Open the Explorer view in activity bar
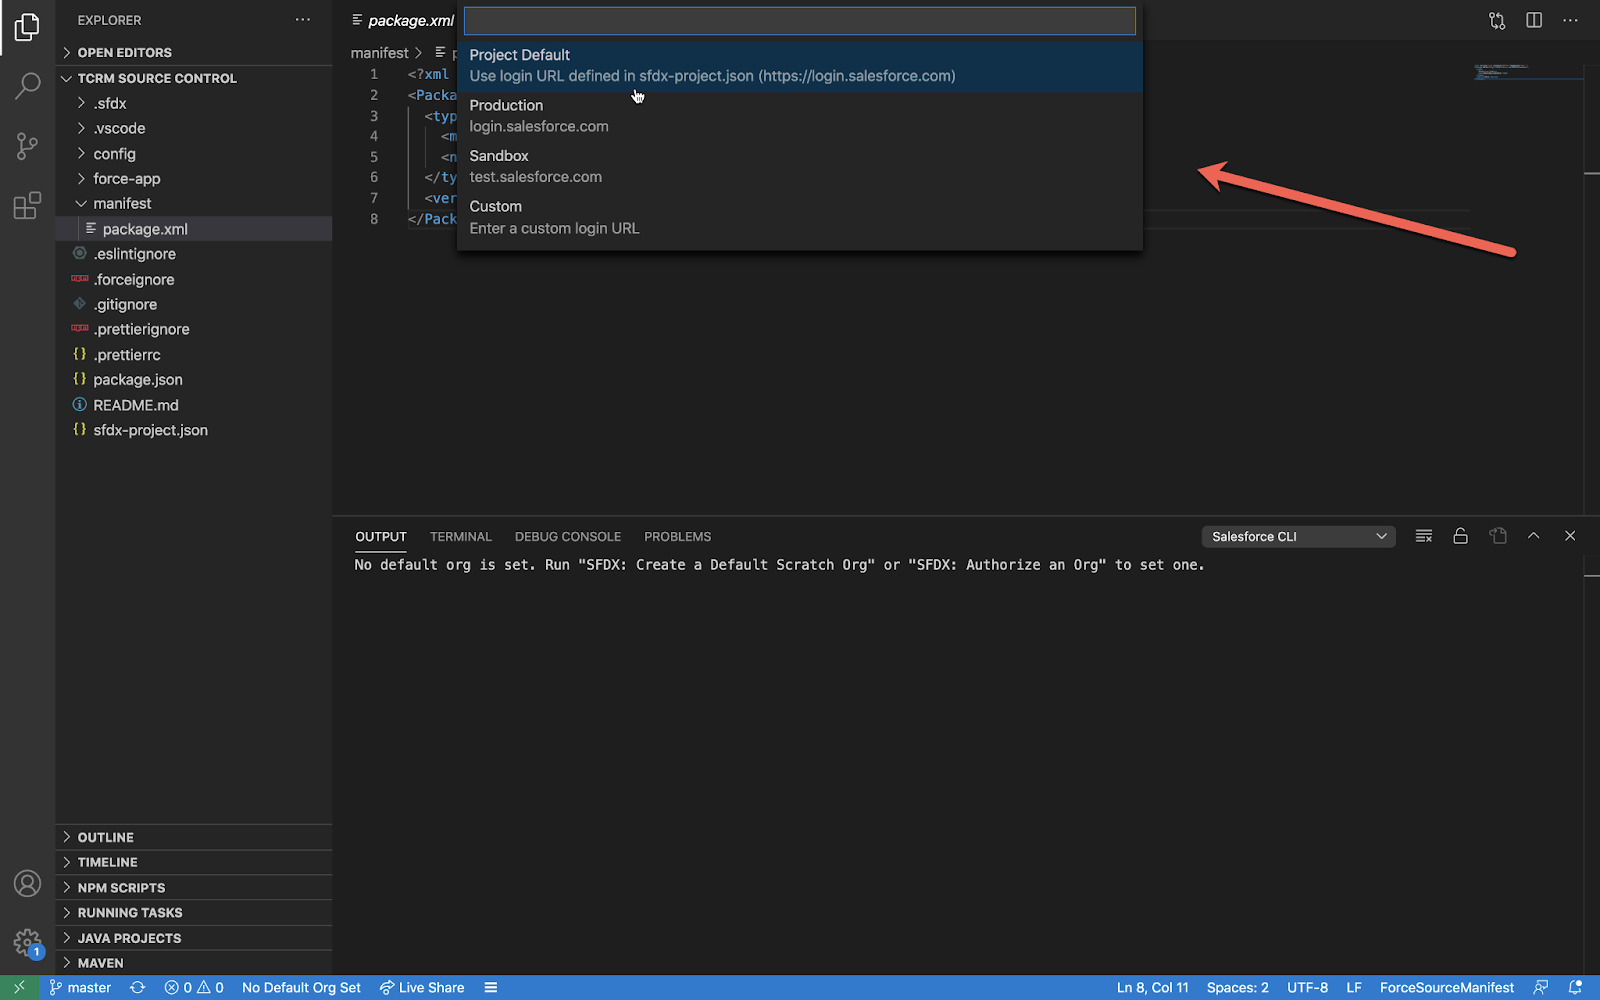 pyautogui.click(x=27, y=27)
